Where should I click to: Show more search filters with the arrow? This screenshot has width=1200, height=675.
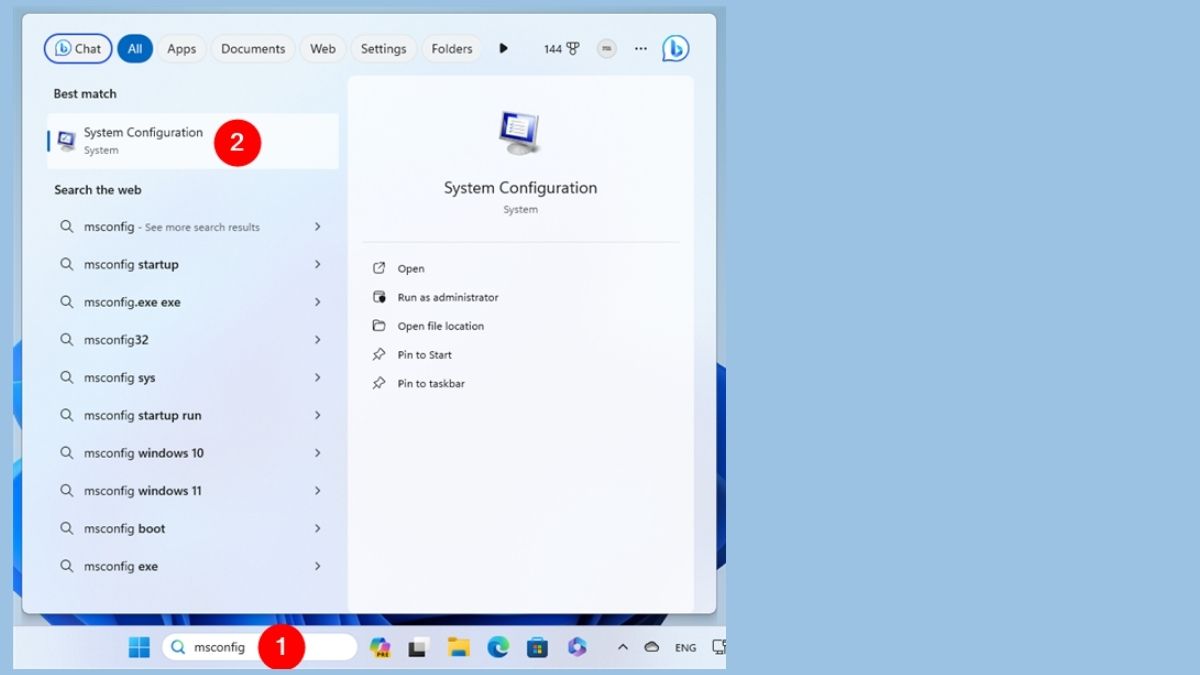(x=503, y=48)
